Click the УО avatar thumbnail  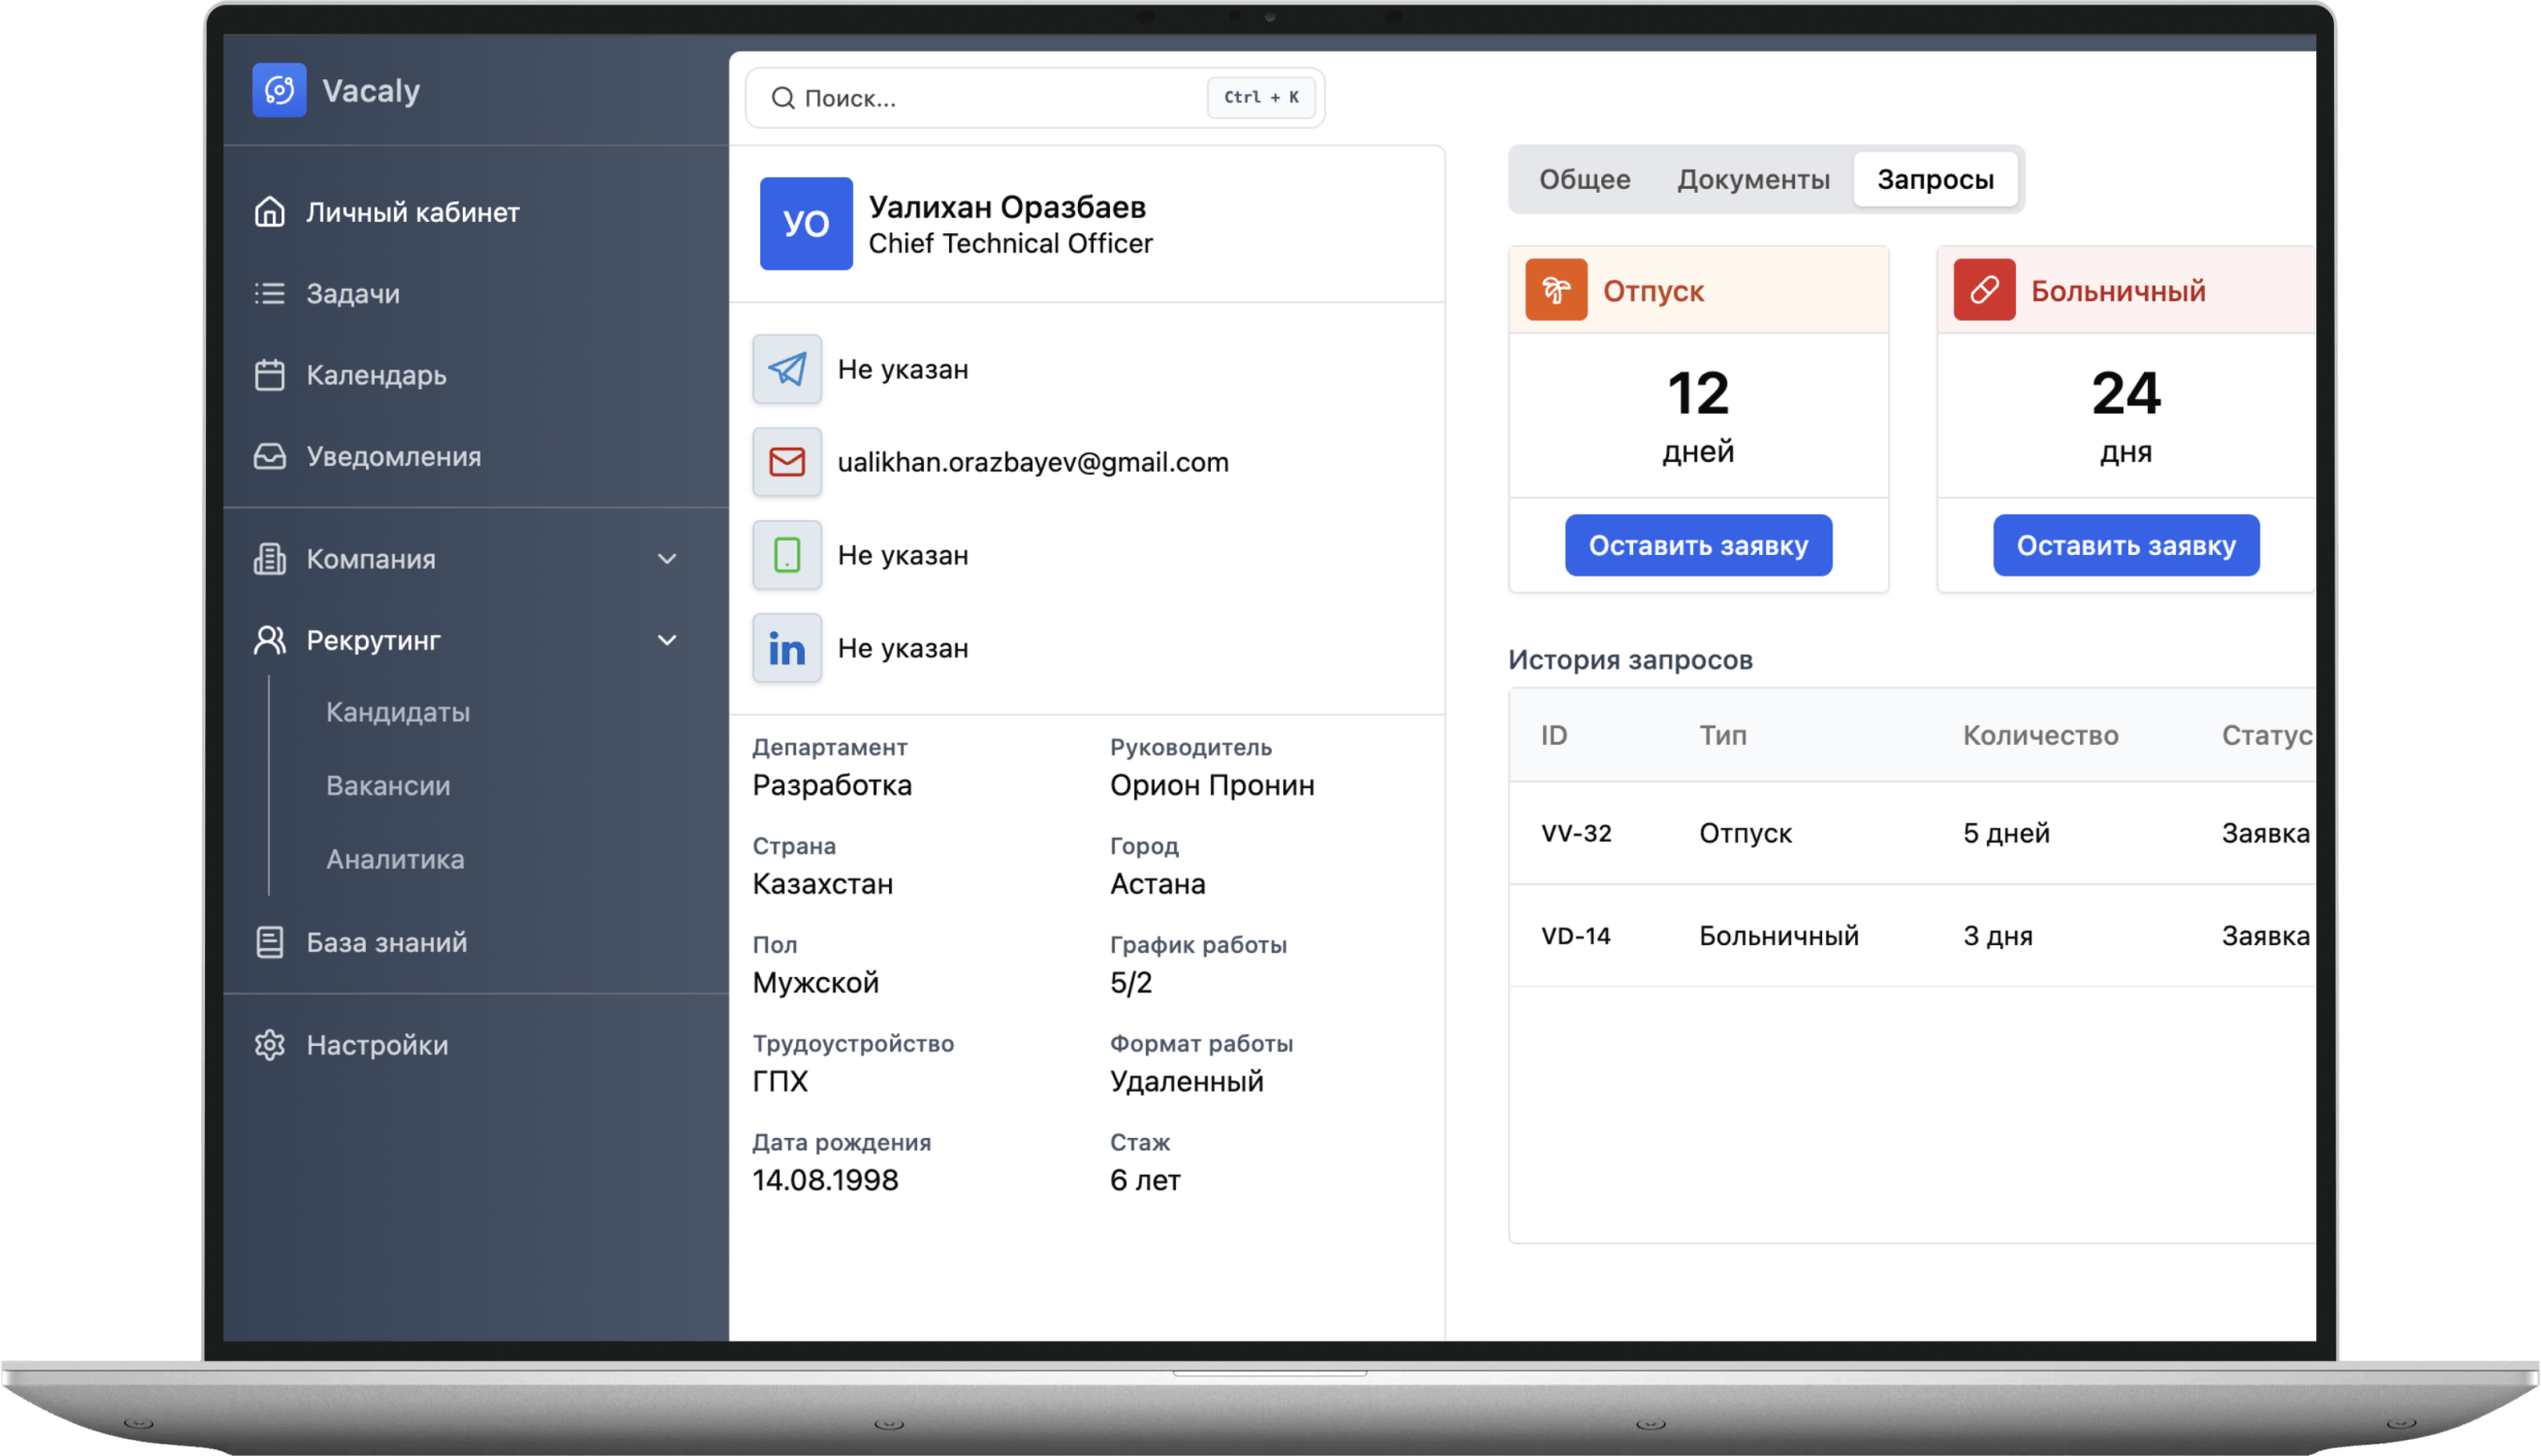[806, 224]
